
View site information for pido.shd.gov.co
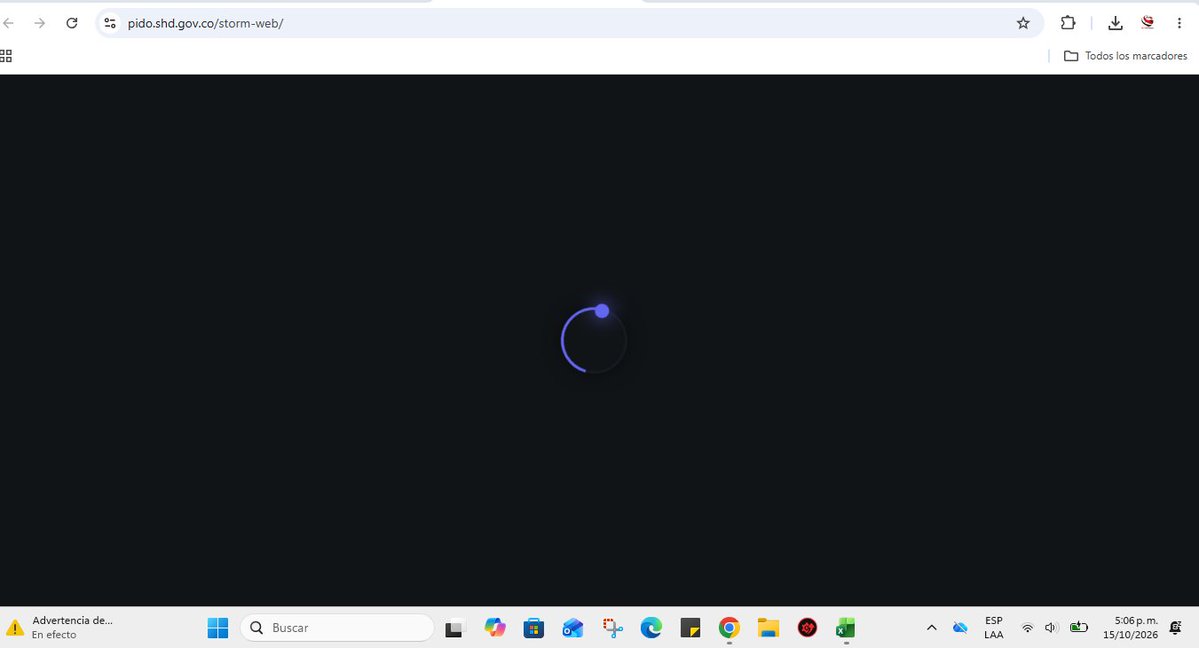(x=110, y=23)
